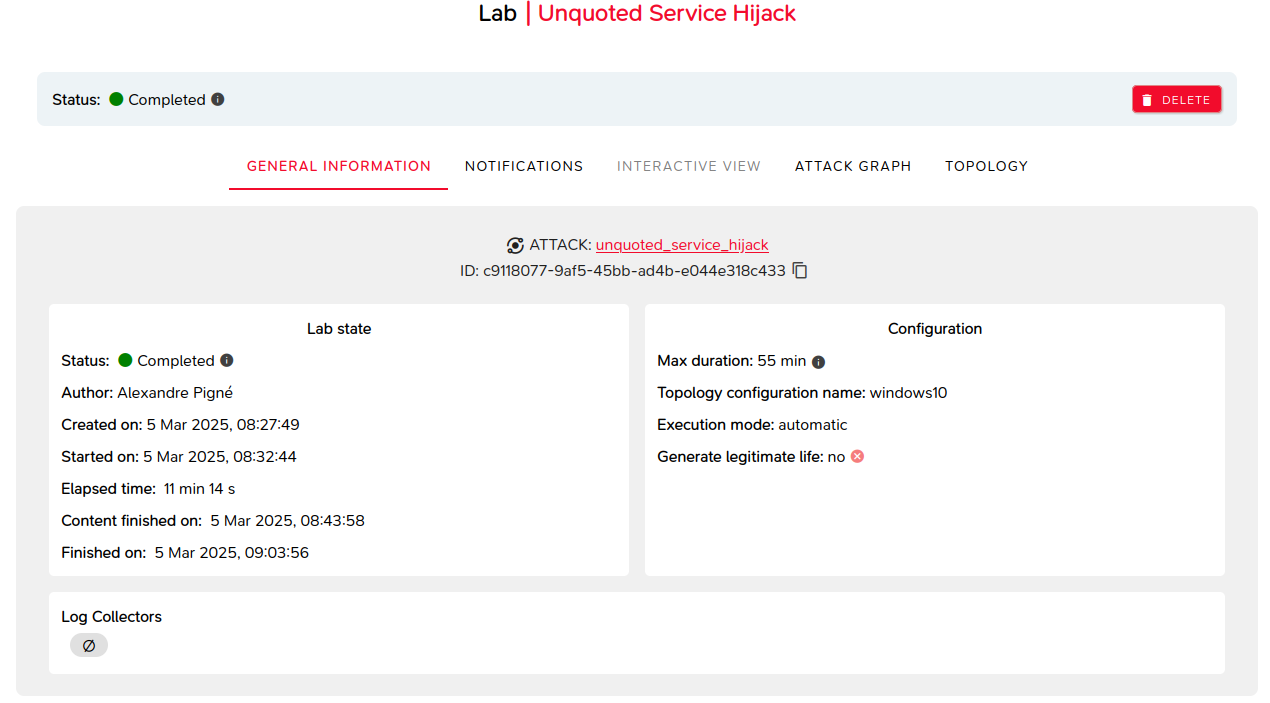The image size is (1270, 703).
Task: Copy the lab ID with the copy icon
Action: (800, 271)
